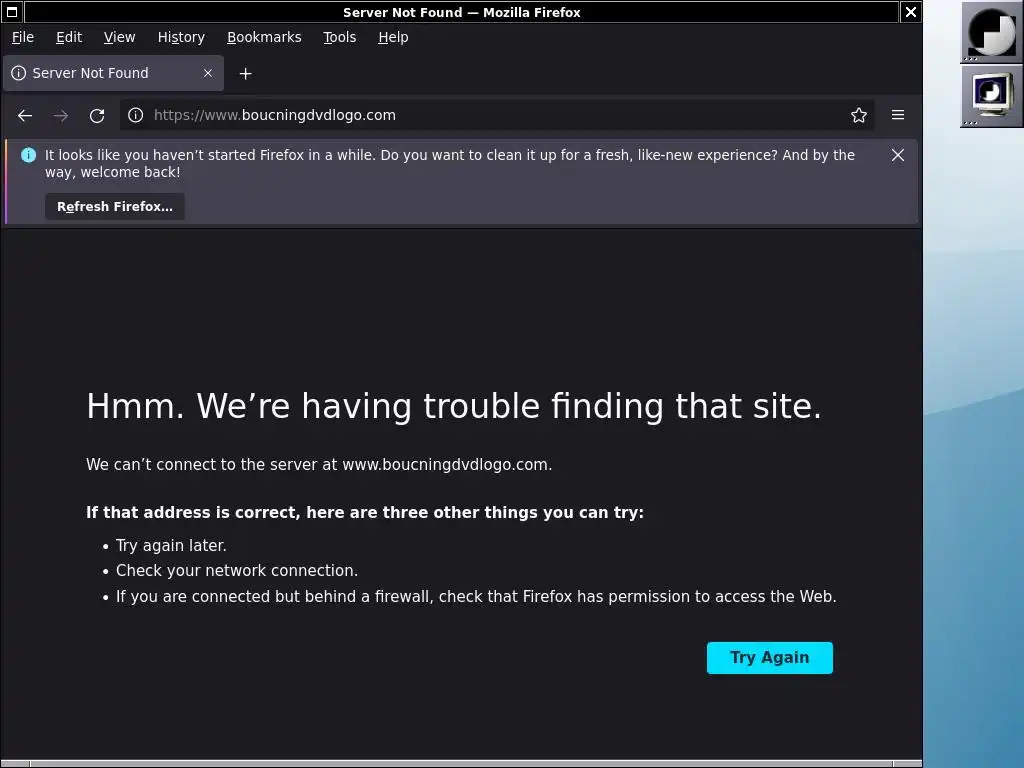Image resolution: width=1024 pixels, height=768 pixels.
Task: Open the History menu
Action: pyautogui.click(x=181, y=37)
